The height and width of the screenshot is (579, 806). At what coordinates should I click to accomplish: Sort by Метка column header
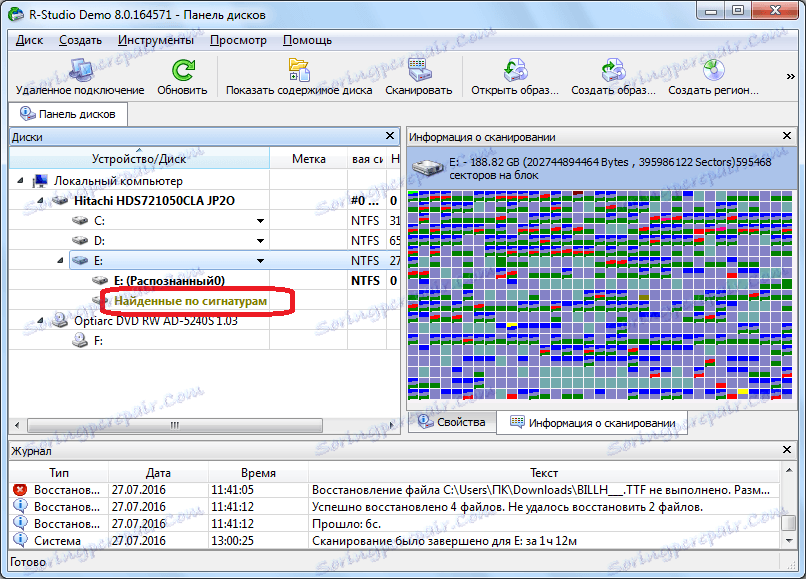coord(308,158)
